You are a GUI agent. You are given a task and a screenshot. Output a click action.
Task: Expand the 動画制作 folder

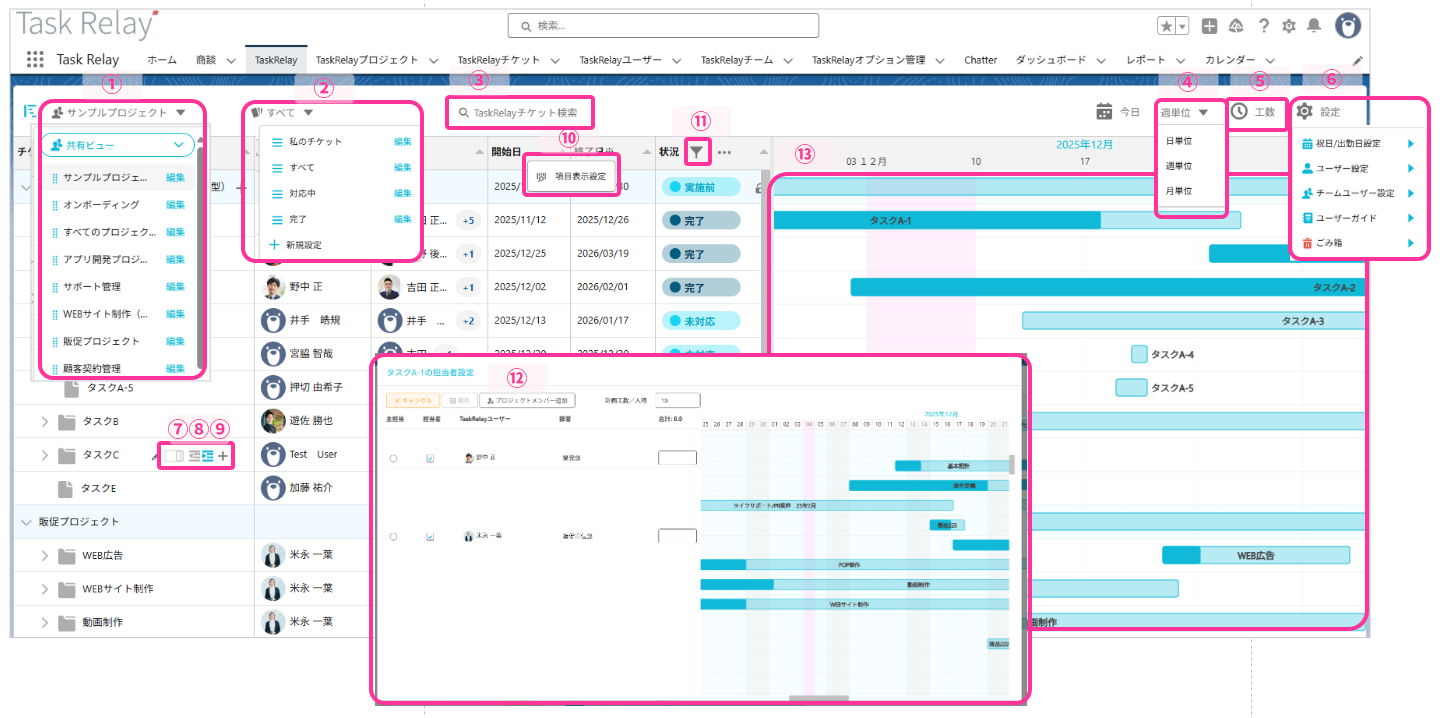(44, 623)
